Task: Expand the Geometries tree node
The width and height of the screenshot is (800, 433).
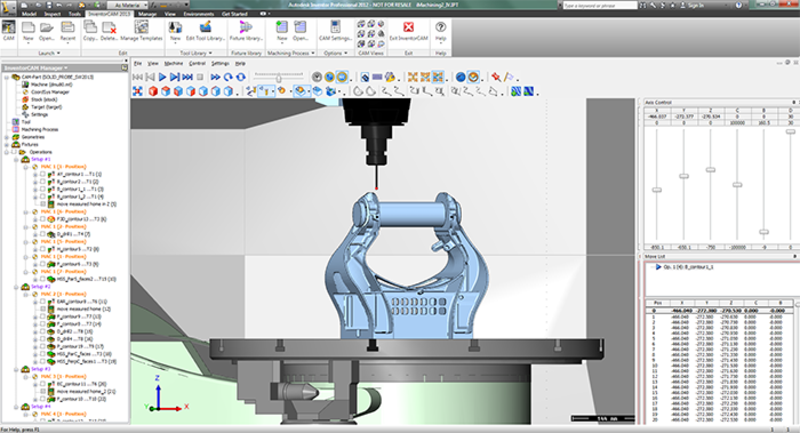Action: pos(5,137)
